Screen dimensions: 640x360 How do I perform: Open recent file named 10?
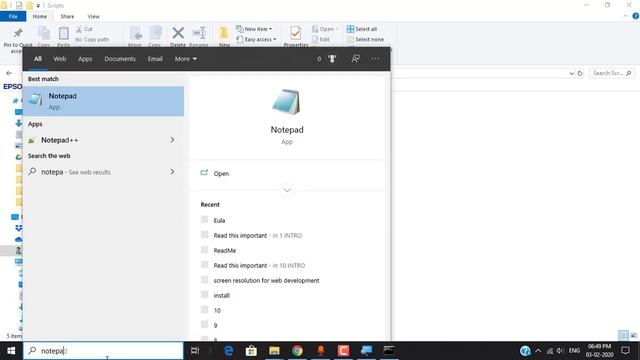click(217, 311)
